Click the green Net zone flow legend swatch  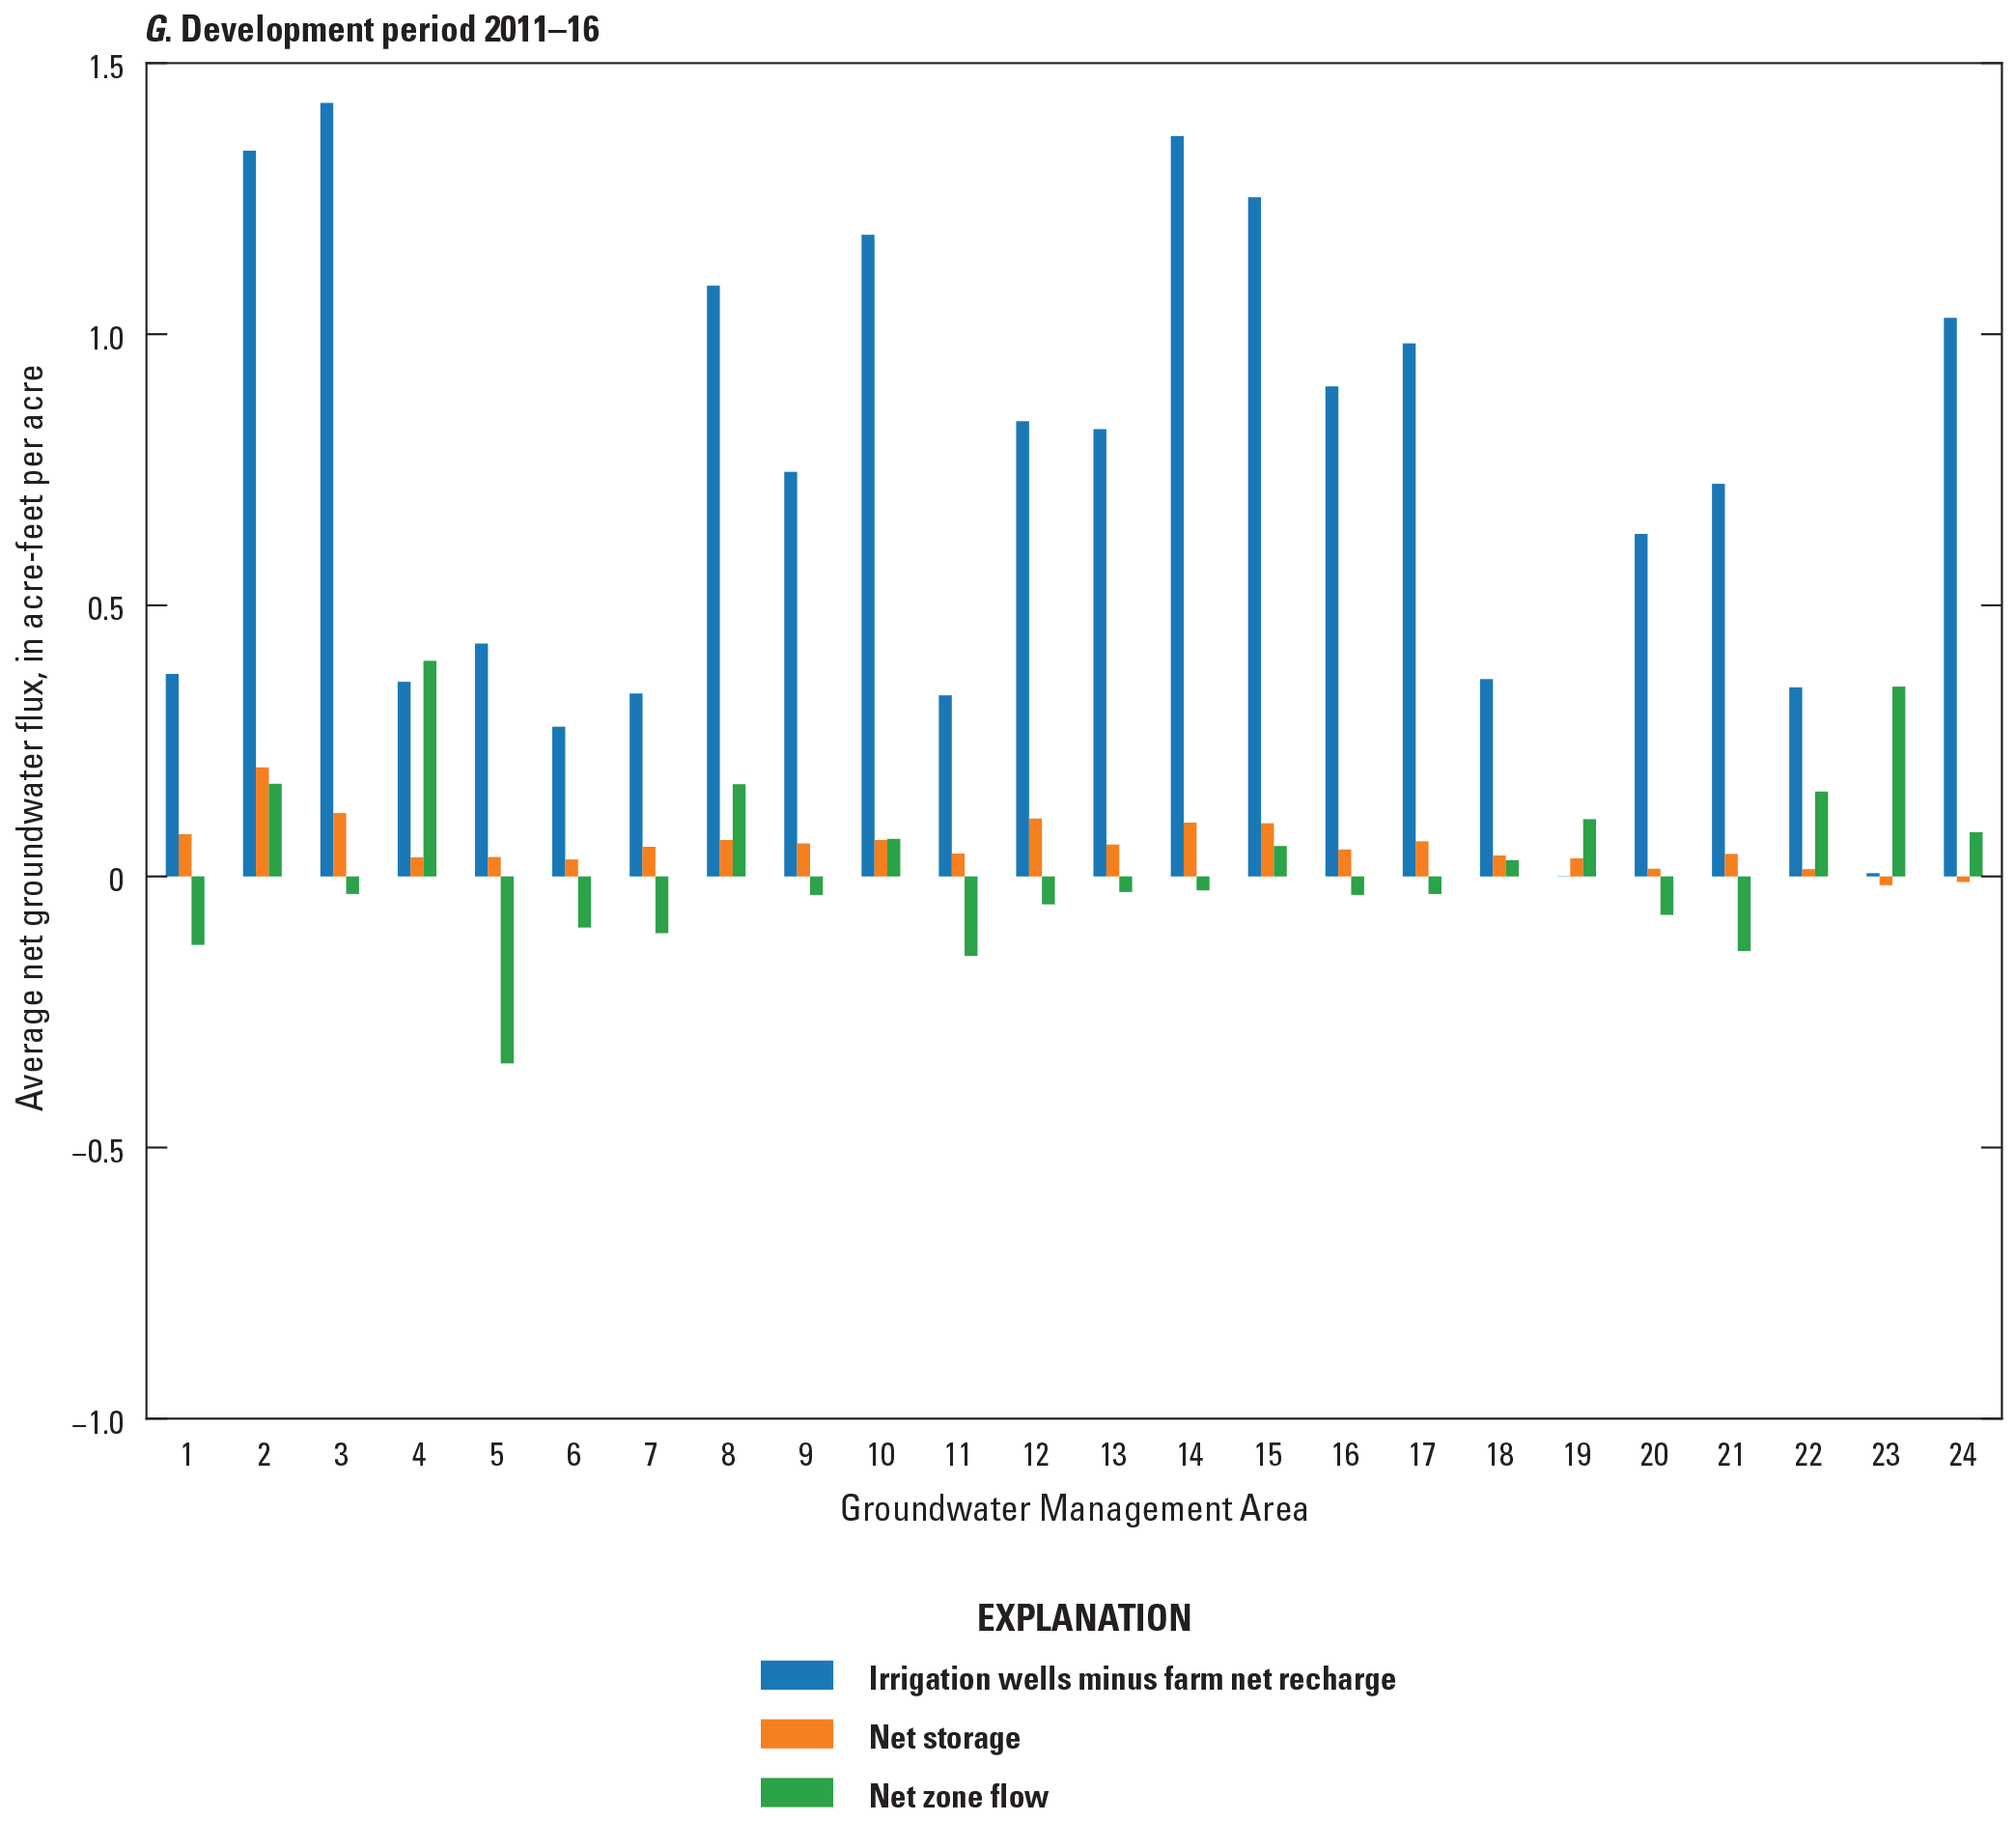(796, 1793)
